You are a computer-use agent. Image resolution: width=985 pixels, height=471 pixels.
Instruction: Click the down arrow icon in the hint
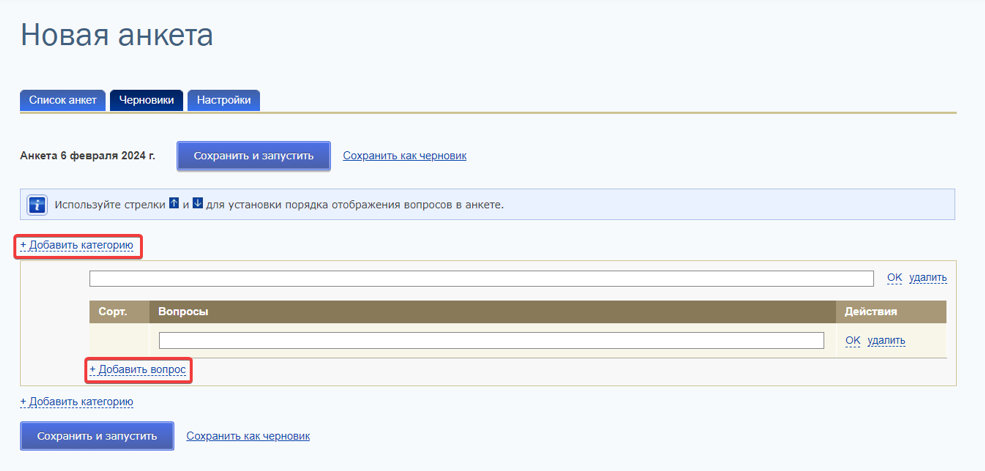(197, 203)
